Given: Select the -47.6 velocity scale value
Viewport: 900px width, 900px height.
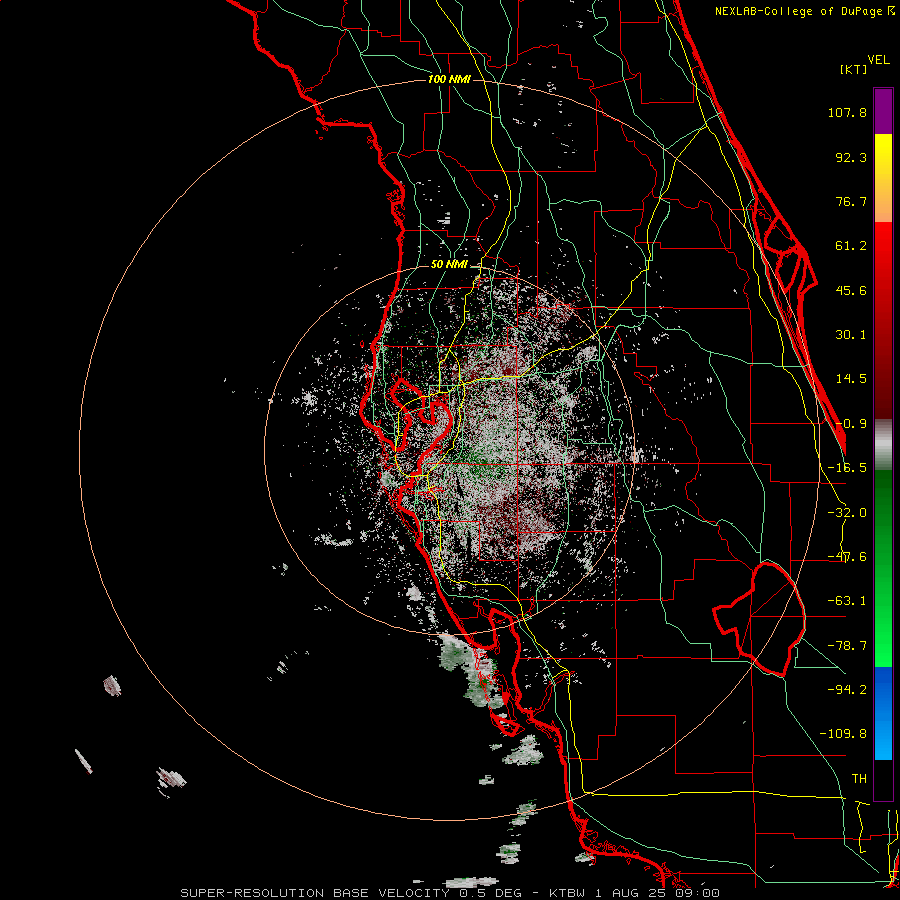Looking at the screenshot, I should point(847,557).
